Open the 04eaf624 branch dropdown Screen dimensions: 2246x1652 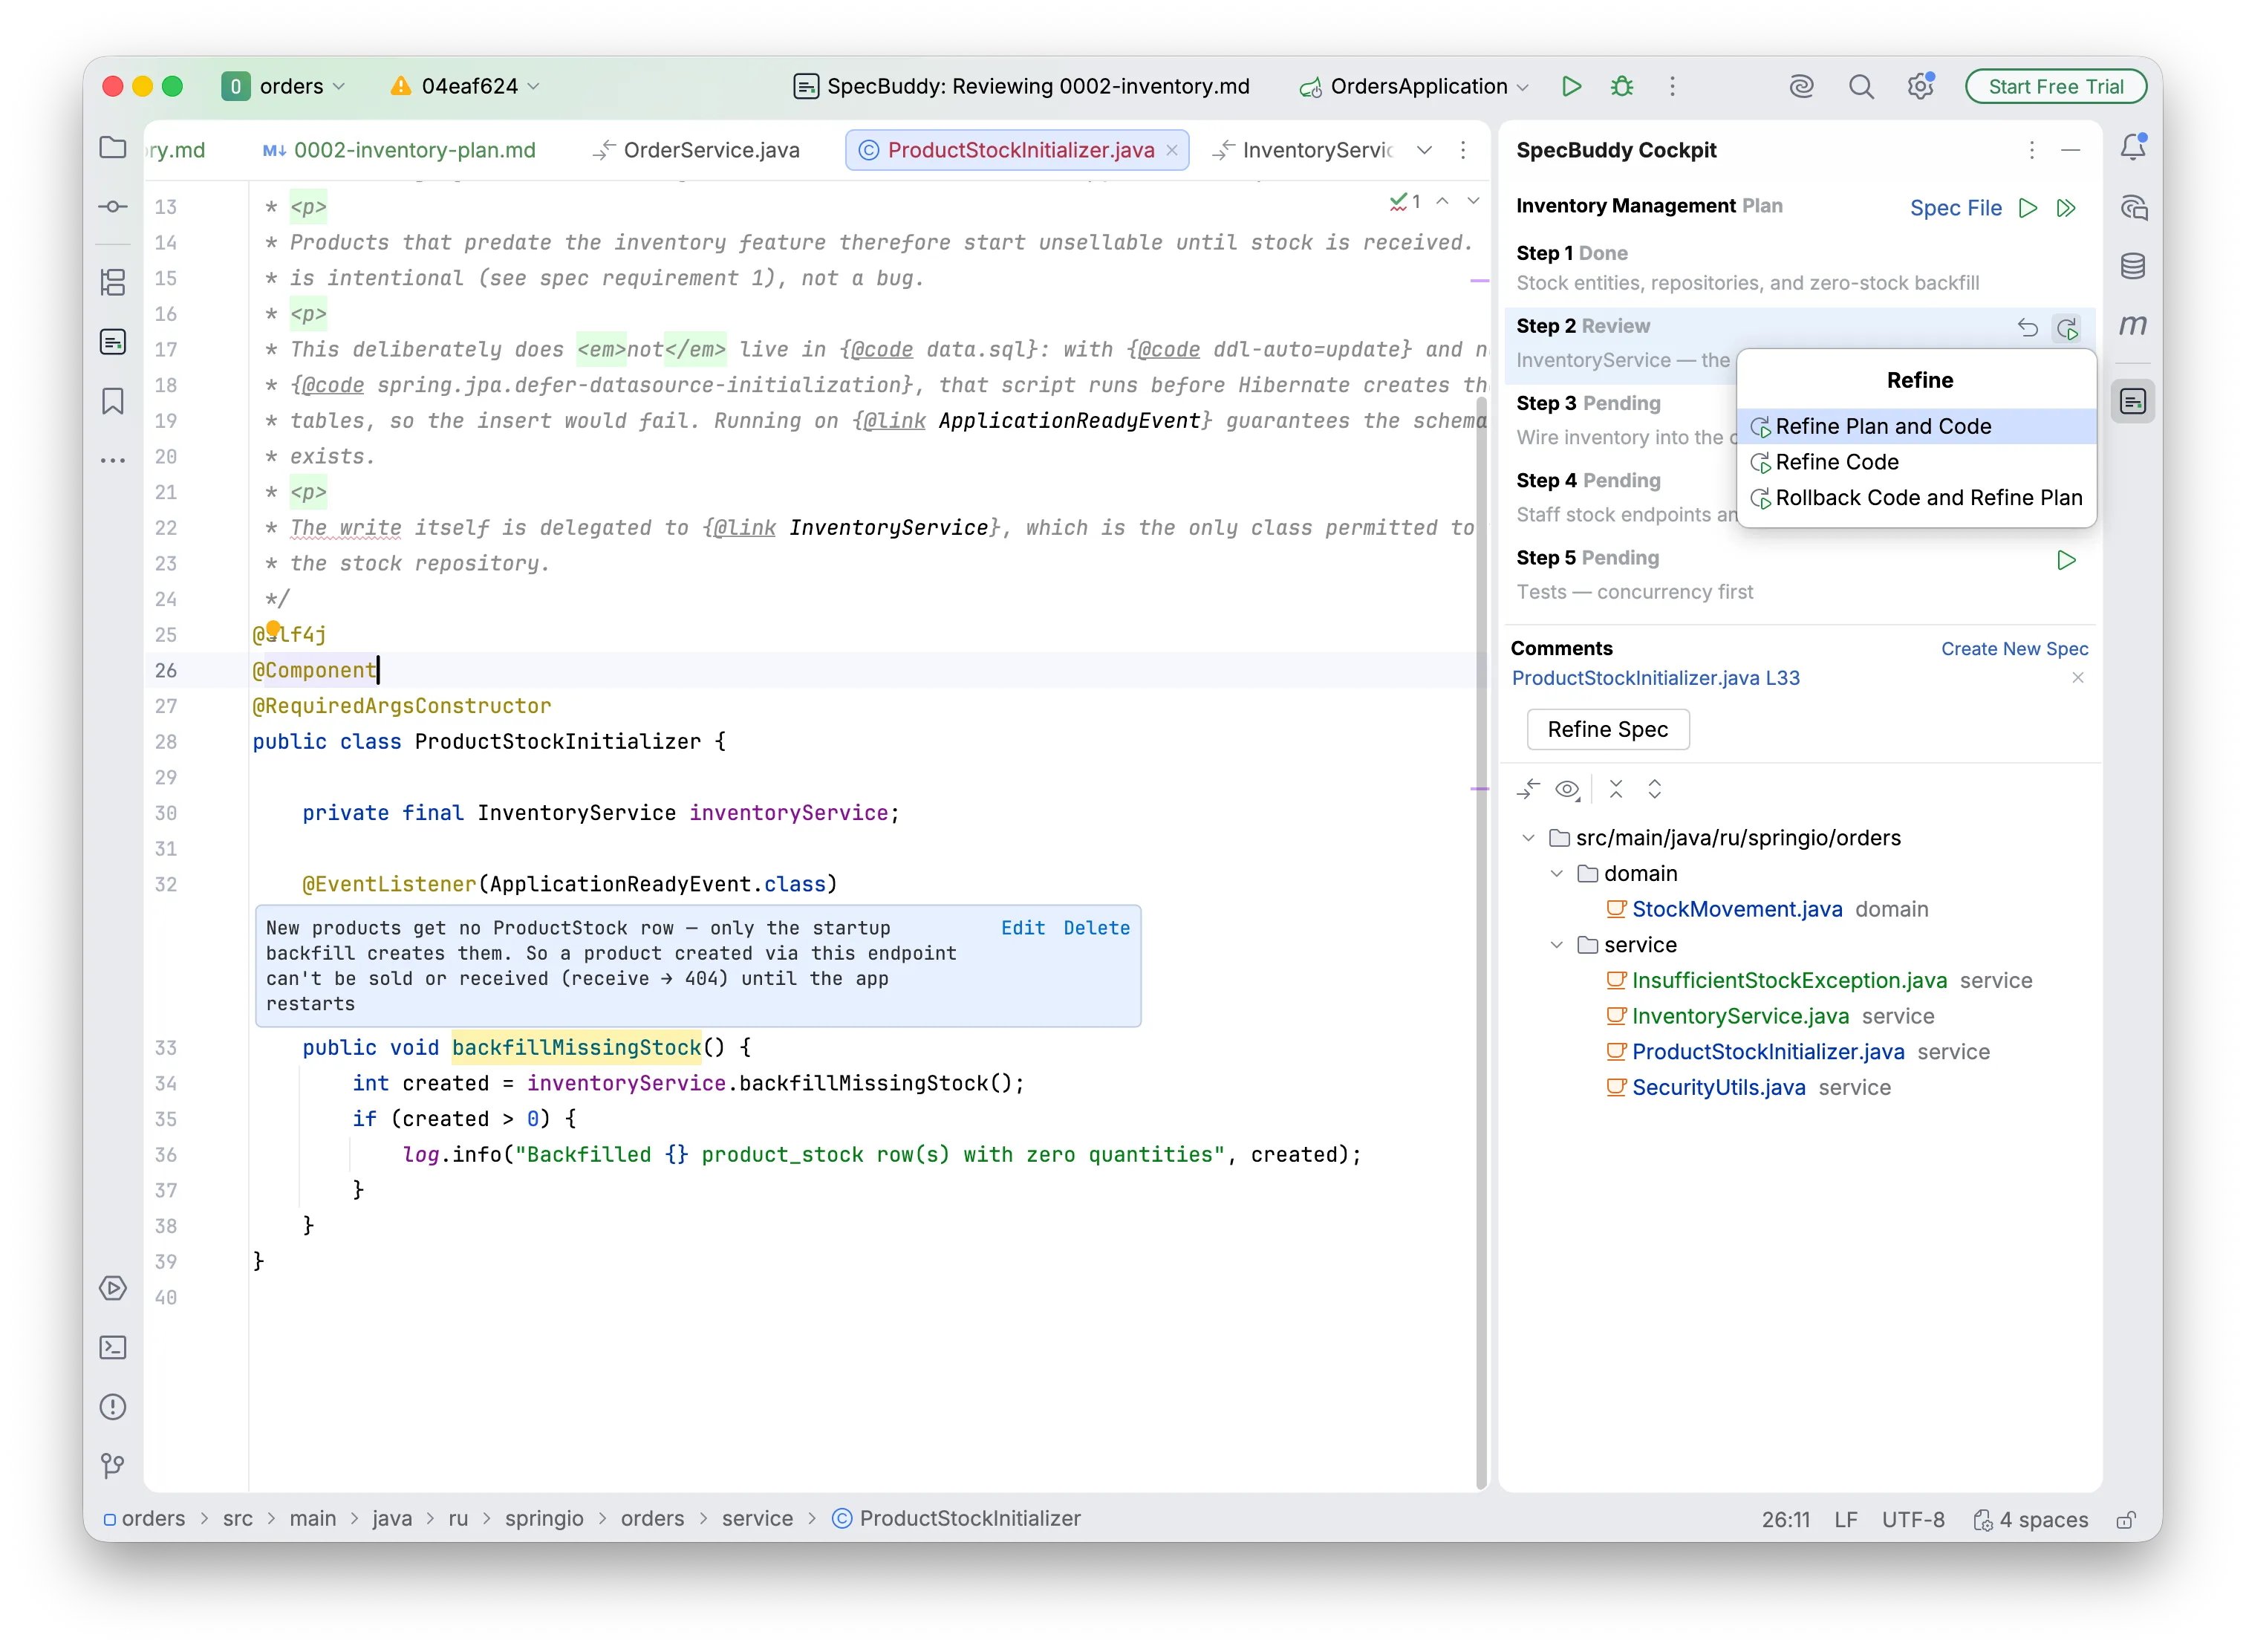[x=466, y=86]
